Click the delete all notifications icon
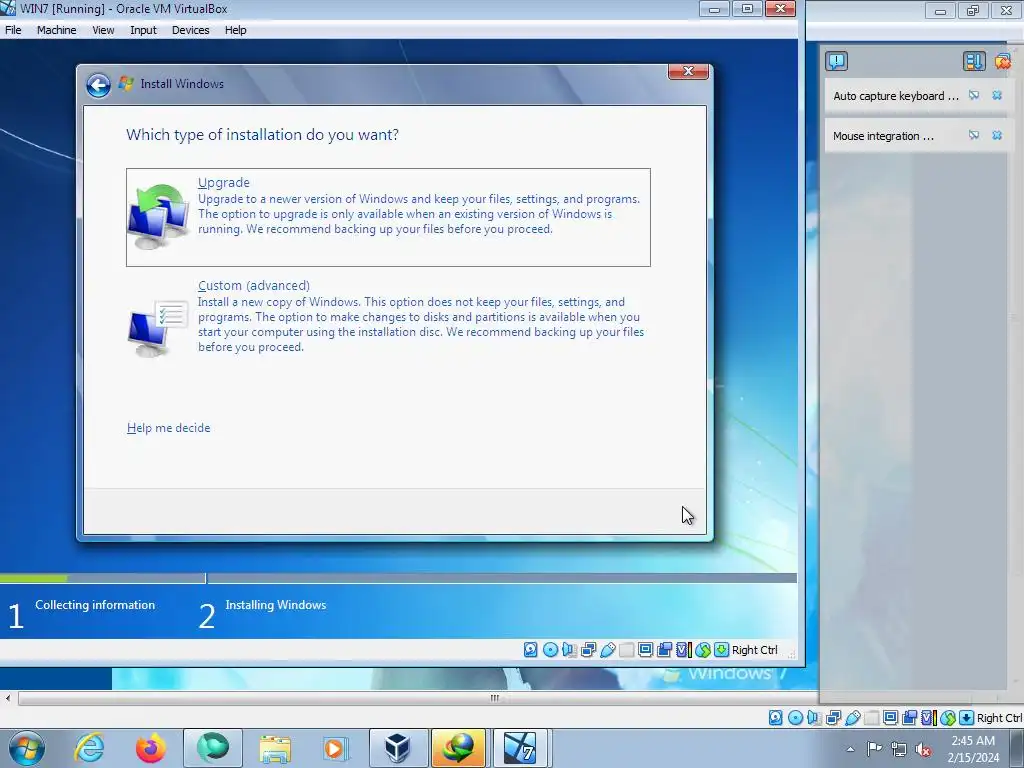This screenshot has width=1024, height=768. pos(1002,61)
